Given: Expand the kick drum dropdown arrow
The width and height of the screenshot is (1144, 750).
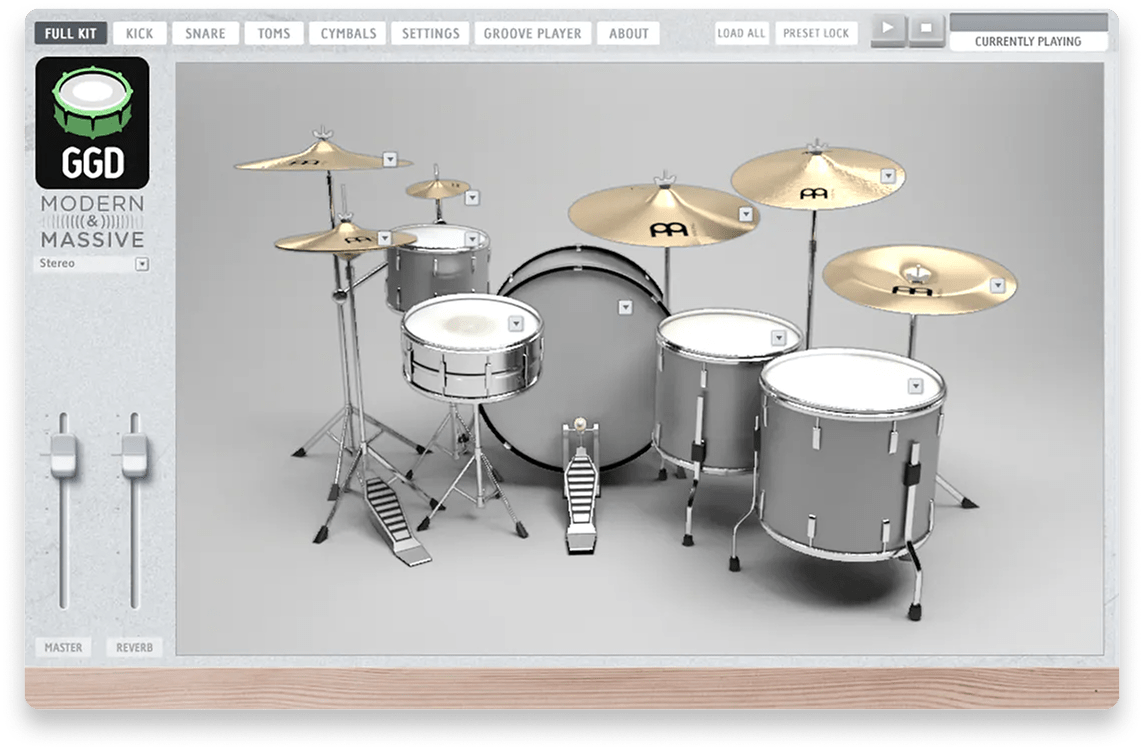Looking at the screenshot, I should coord(625,307).
